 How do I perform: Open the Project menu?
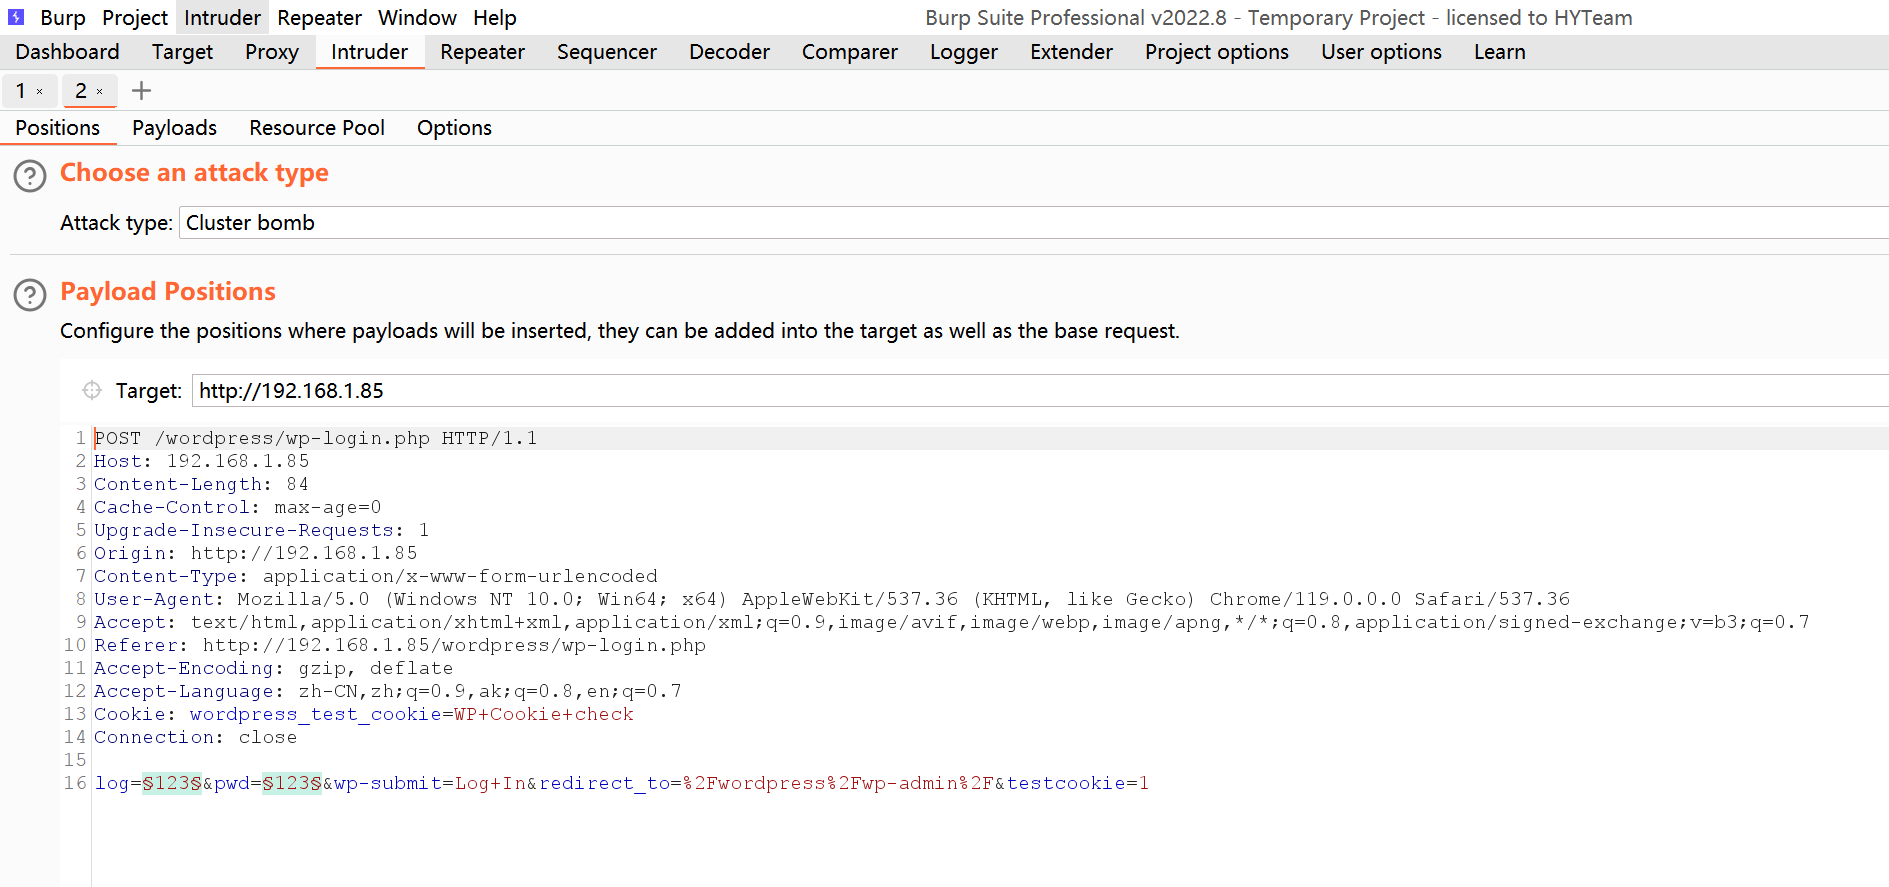(x=135, y=17)
